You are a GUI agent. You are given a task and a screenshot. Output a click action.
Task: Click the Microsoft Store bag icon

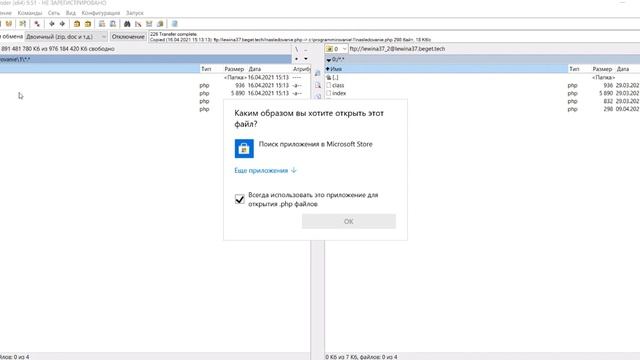244,149
